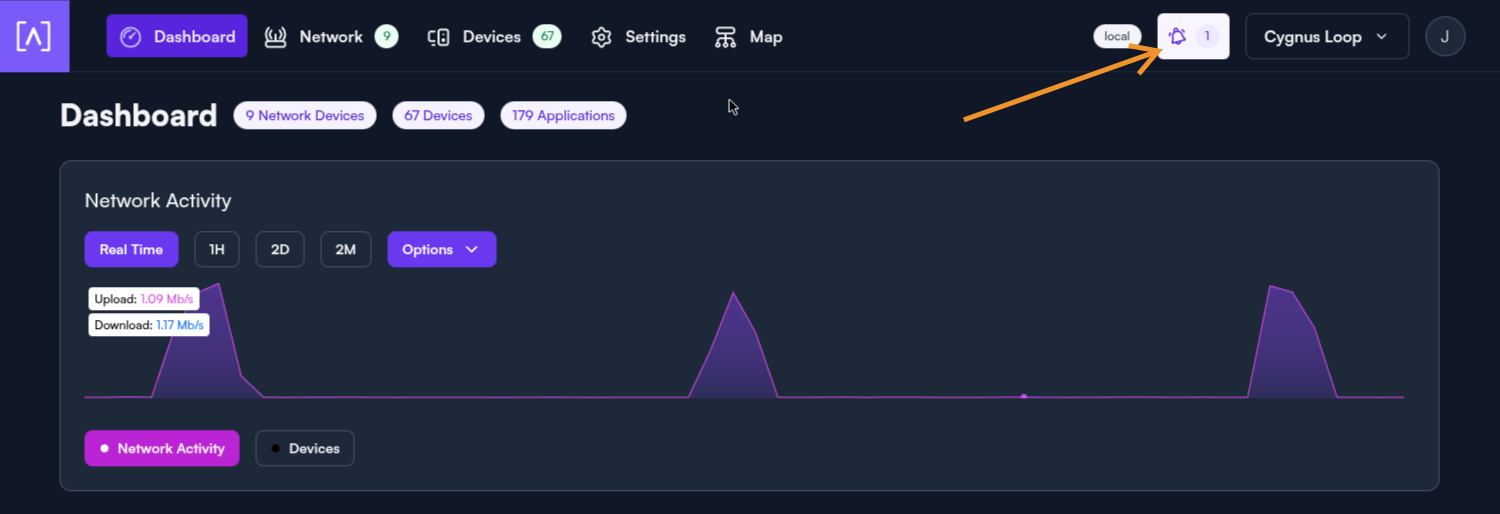Switch chart to Real Time view
The image size is (1500, 514).
pos(131,250)
